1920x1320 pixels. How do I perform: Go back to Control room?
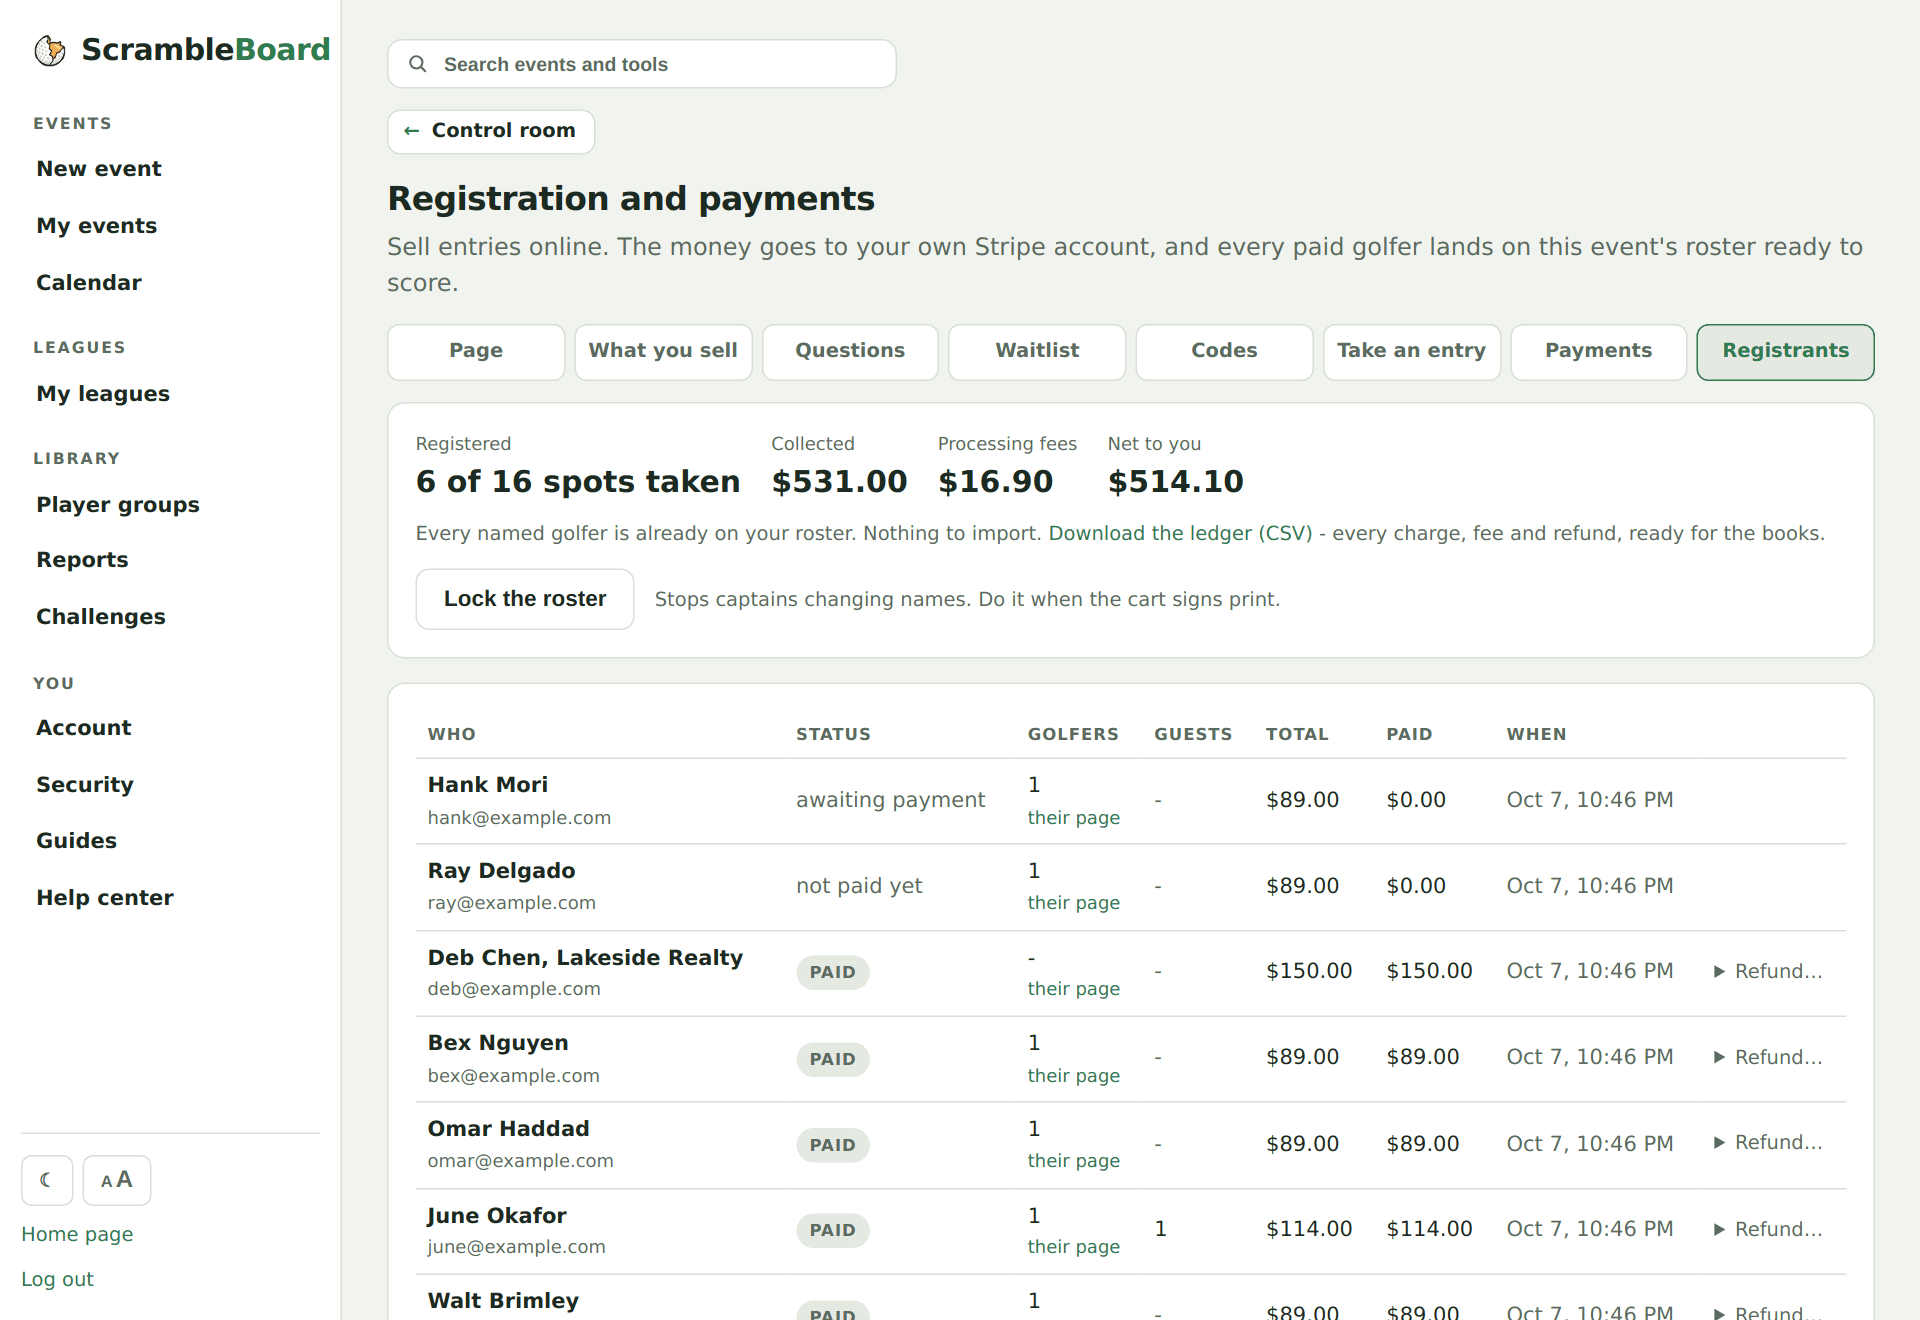[x=491, y=131]
